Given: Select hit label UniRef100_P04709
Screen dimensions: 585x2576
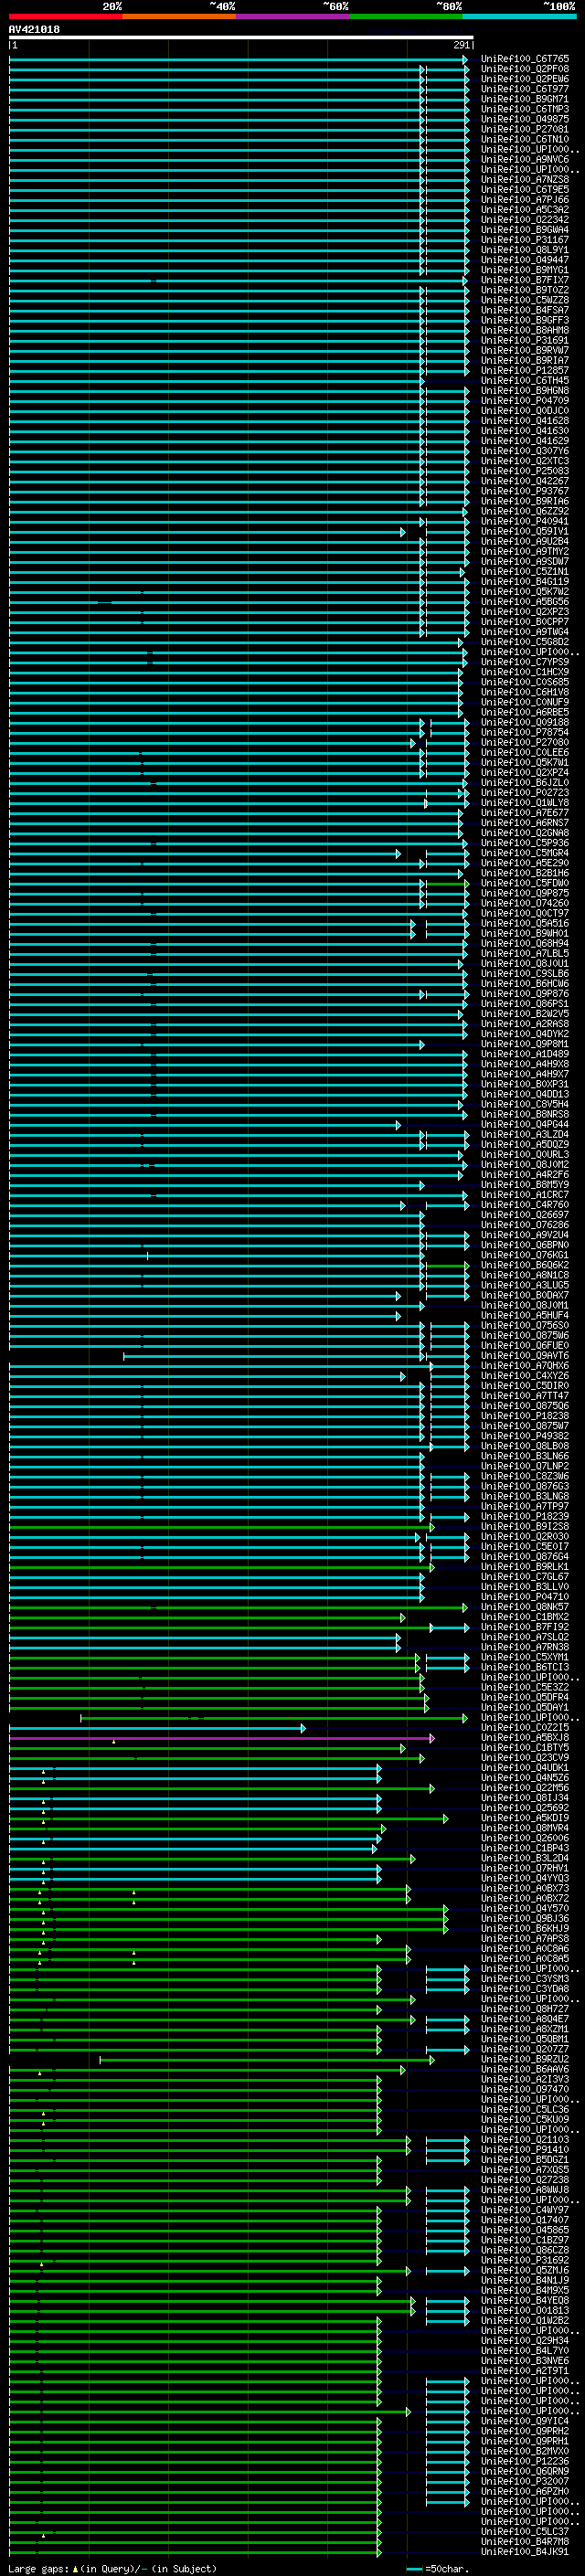Looking at the screenshot, I should coord(525,401).
